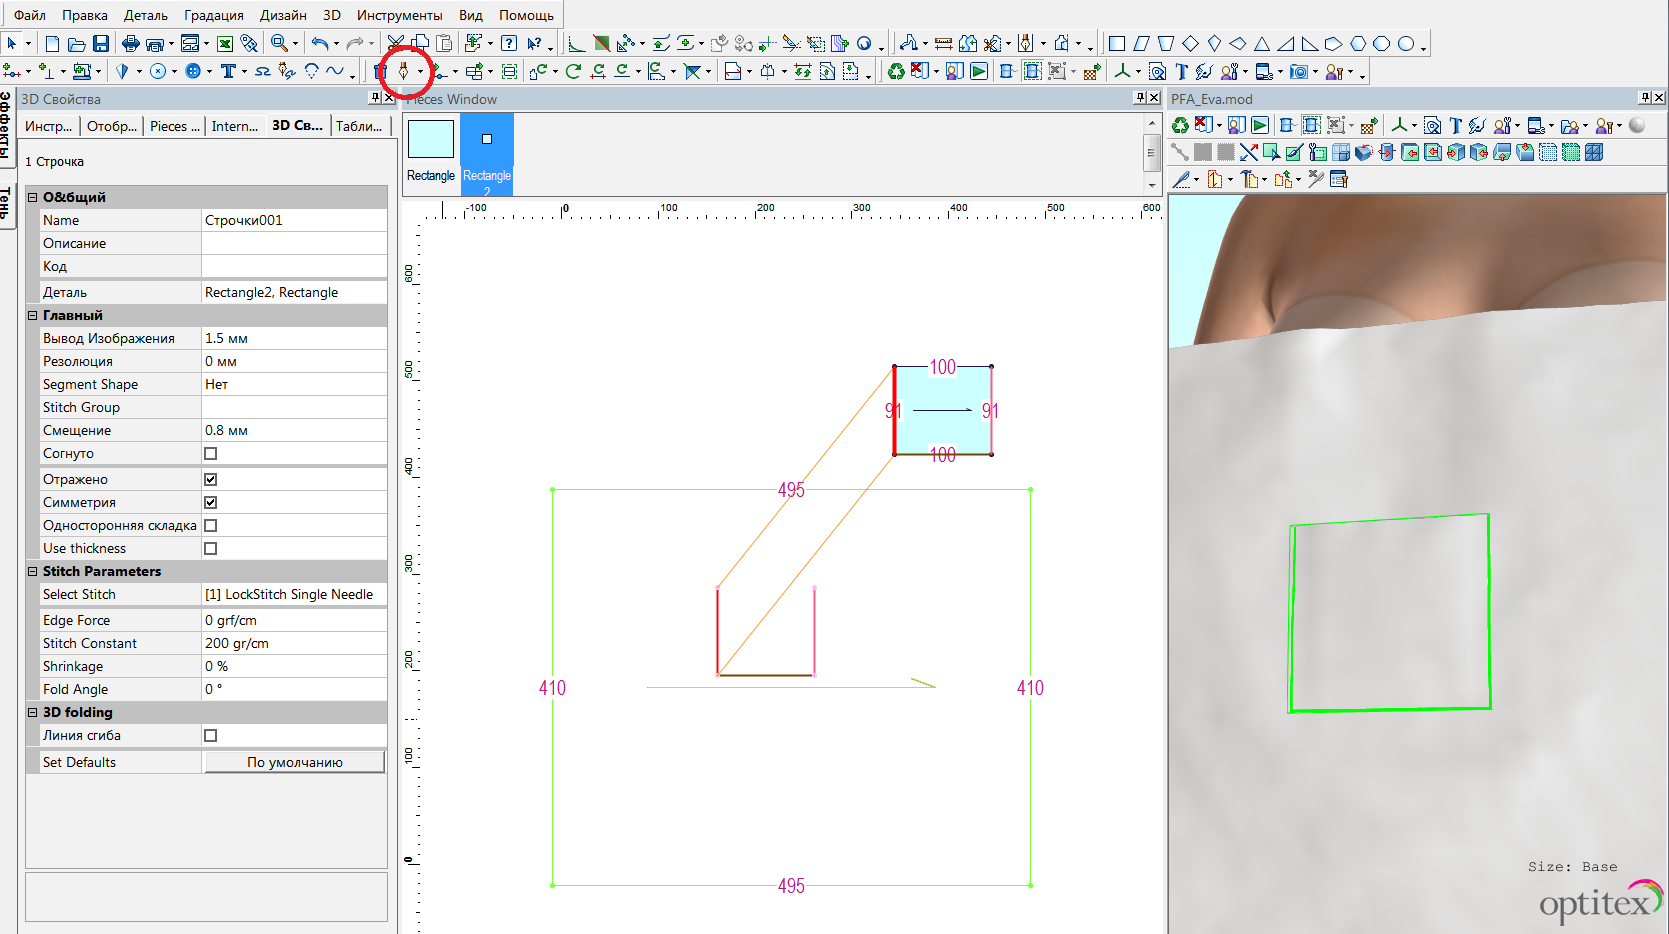Click the Copy icon in main toolbar

pos(421,43)
